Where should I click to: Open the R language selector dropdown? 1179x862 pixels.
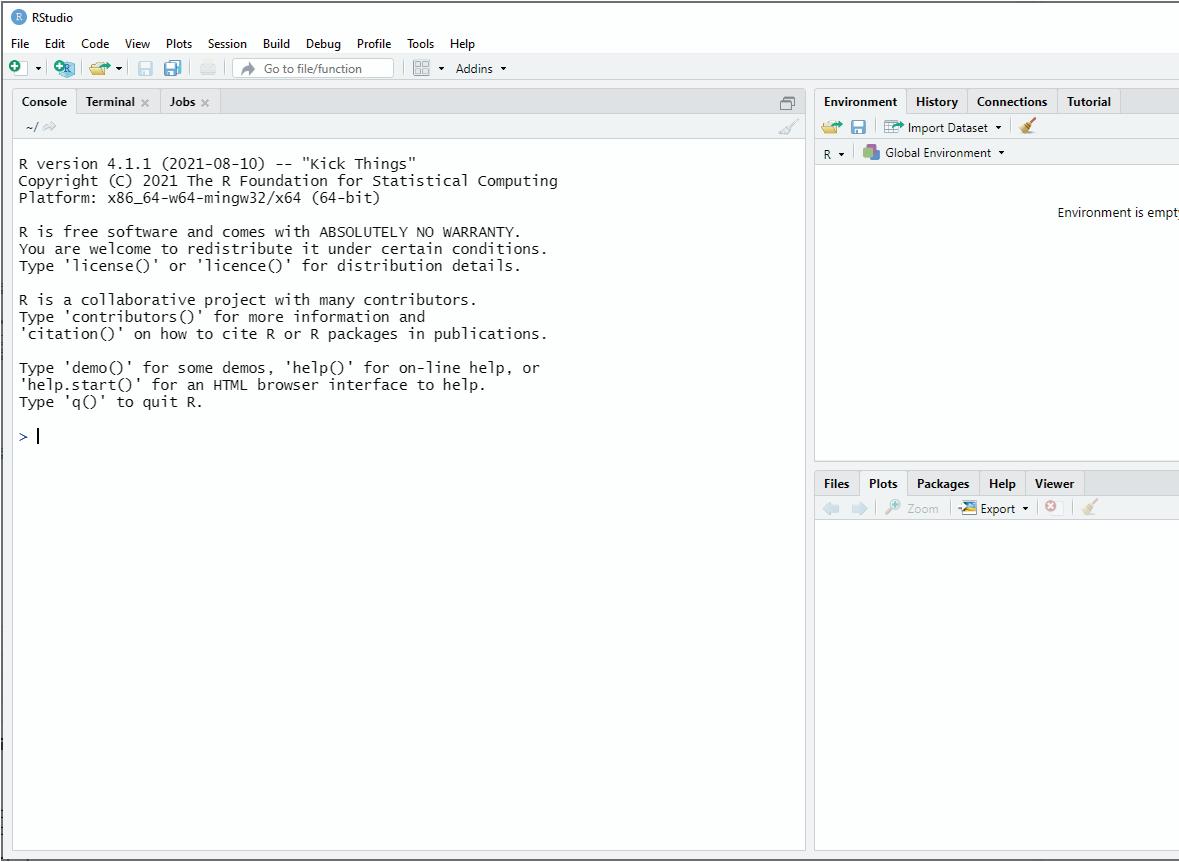point(833,153)
